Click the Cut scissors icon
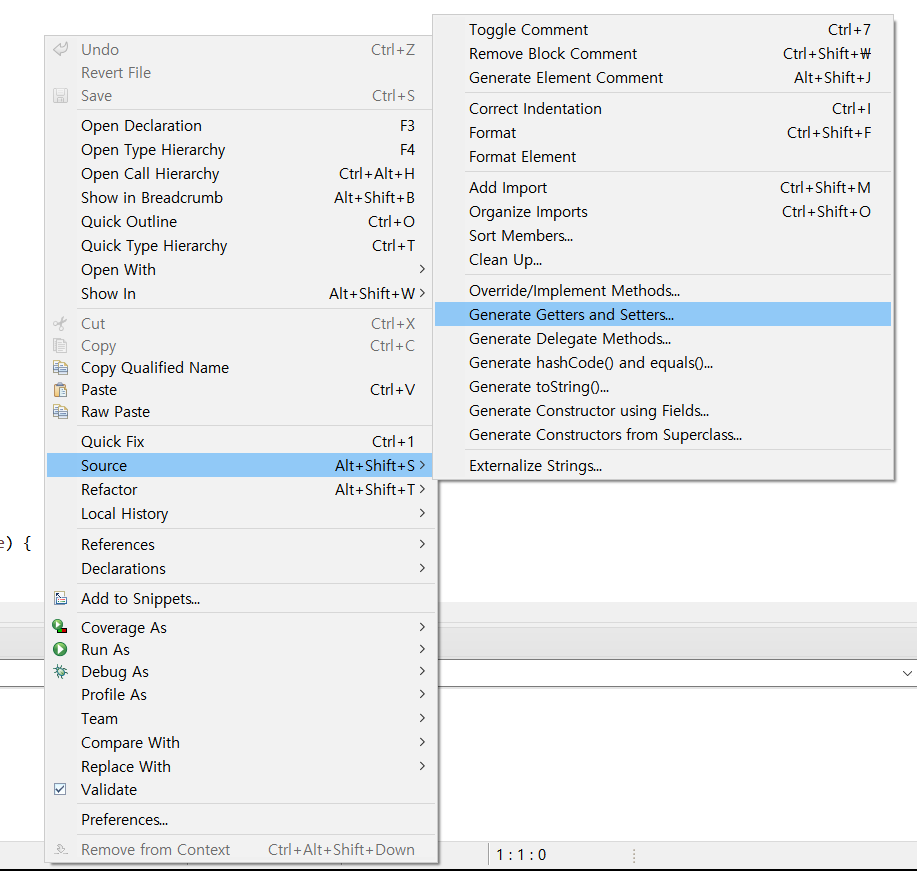 (x=60, y=323)
